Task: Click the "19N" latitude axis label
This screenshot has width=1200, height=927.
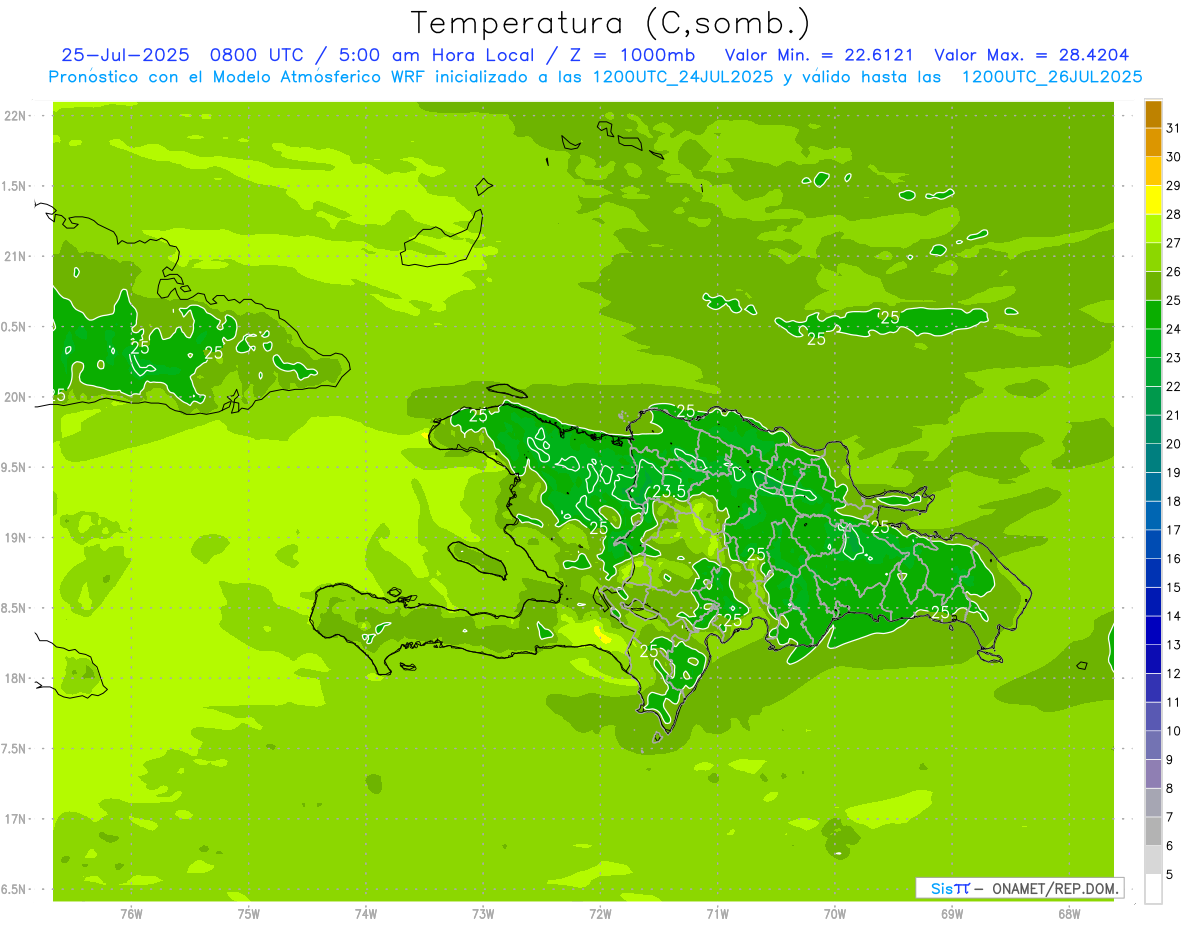Action: tap(15, 537)
